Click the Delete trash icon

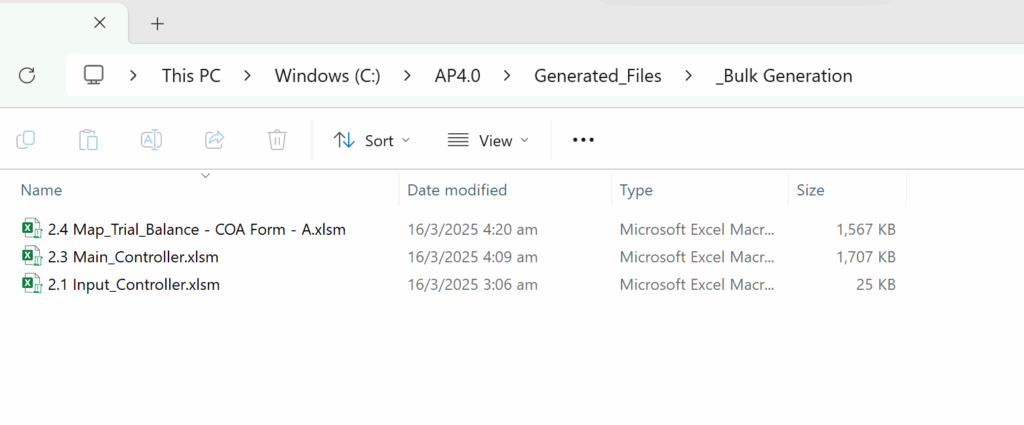point(277,140)
